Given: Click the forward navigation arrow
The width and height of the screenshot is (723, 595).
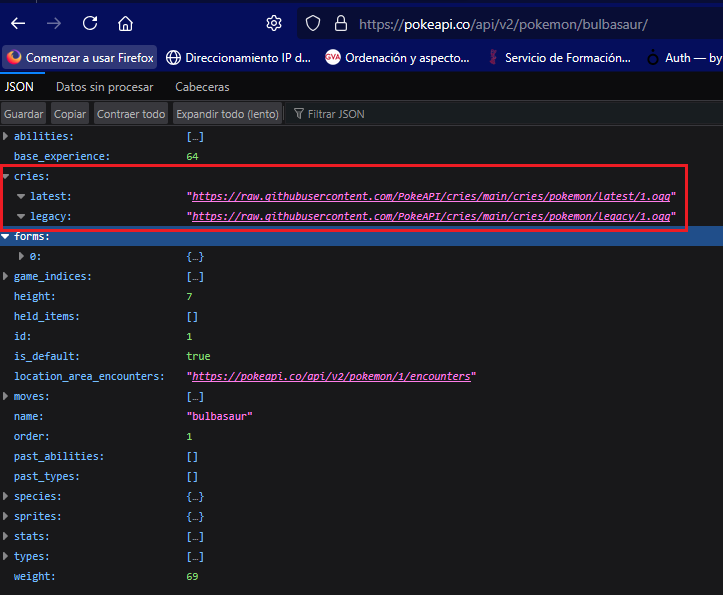Looking at the screenshot, I should 54,23.
